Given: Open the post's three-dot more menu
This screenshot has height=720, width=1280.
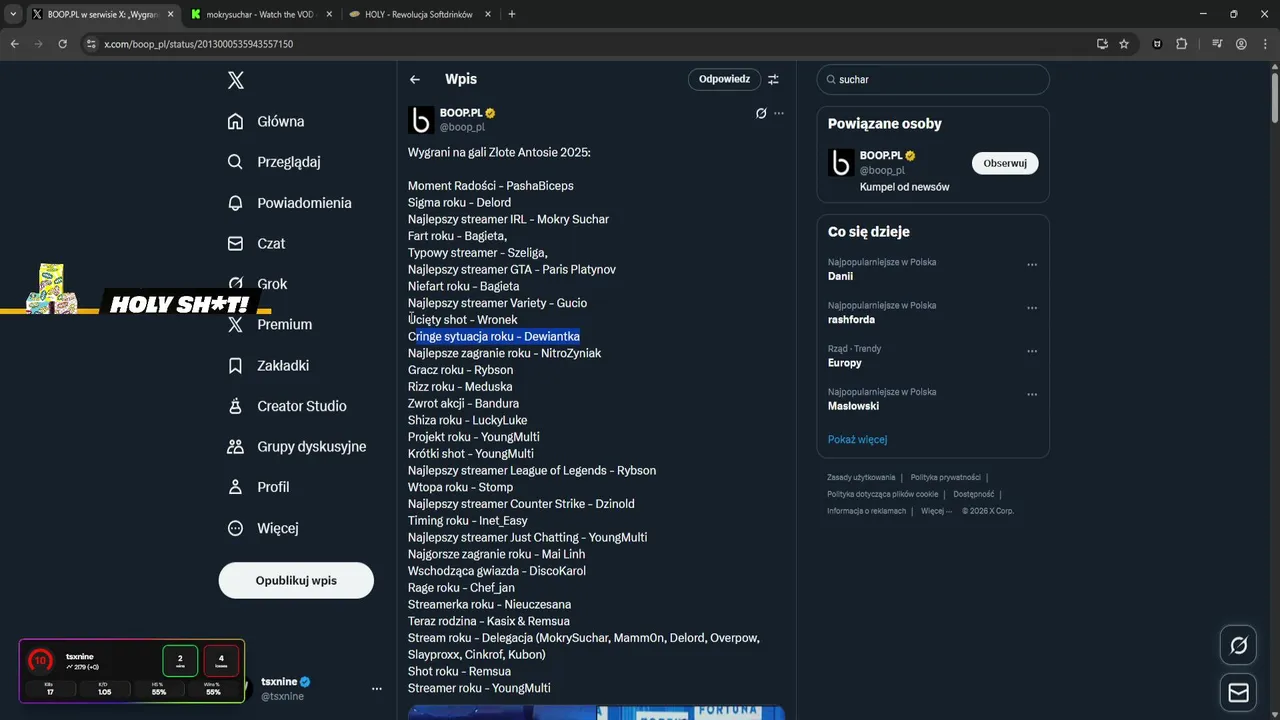Looking at the screenshot, I should 779,113.
